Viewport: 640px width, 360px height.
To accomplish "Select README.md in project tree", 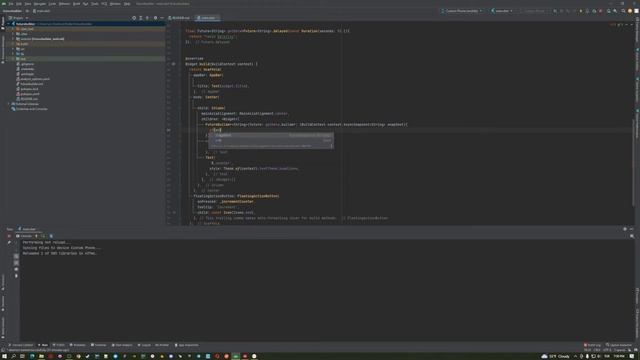I will click(x=29, y=99).
